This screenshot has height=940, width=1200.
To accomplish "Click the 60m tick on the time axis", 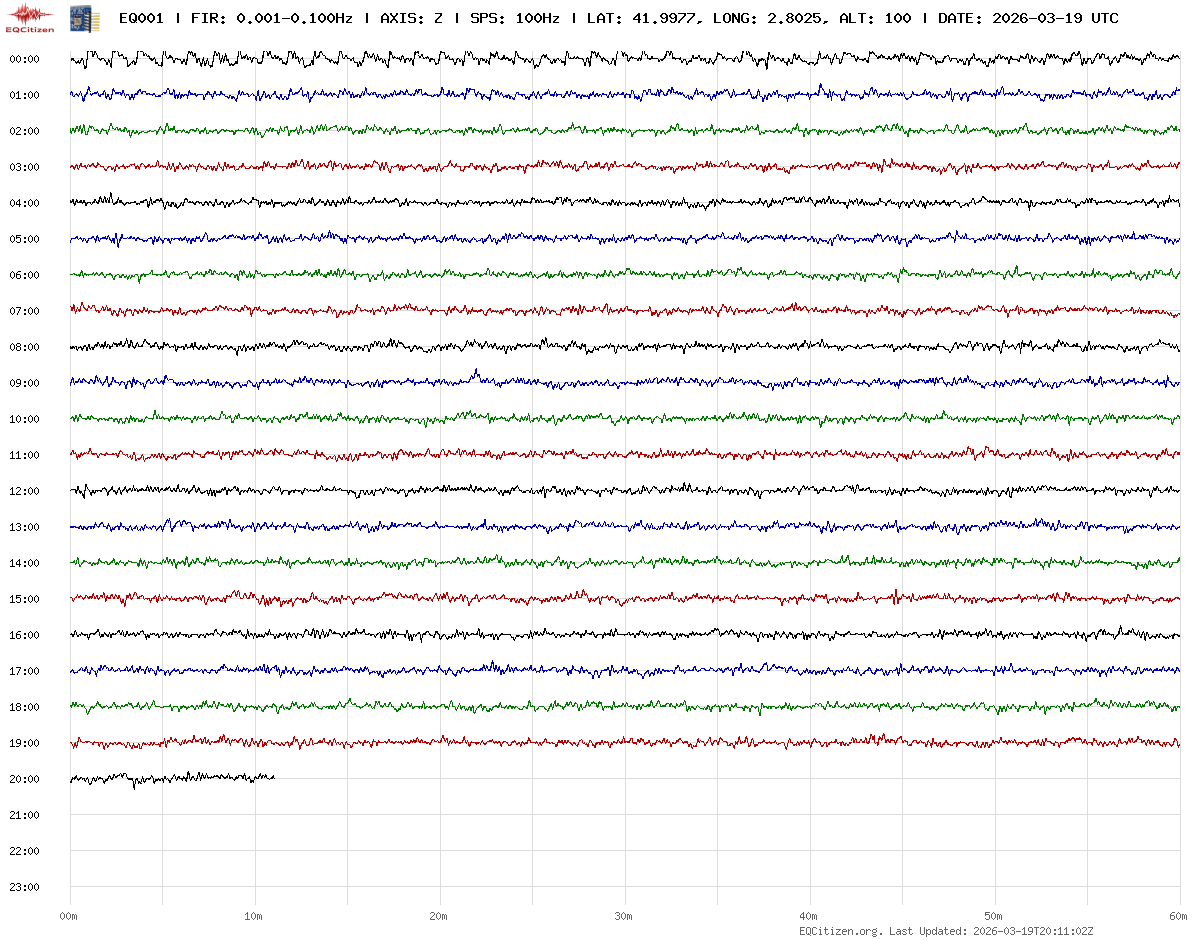I will coord(1178,916).
